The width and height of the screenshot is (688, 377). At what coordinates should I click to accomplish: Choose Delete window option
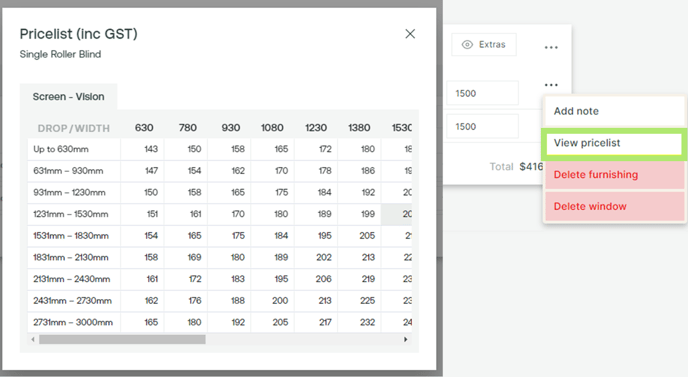coord(614,206)
